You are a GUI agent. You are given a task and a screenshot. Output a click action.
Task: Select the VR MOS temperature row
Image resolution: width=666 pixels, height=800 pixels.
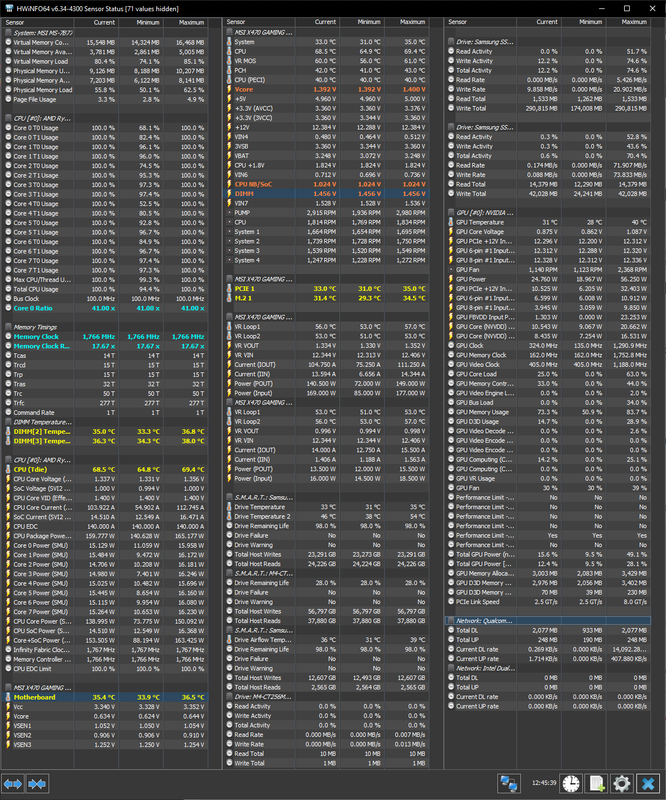click(327, 61)
